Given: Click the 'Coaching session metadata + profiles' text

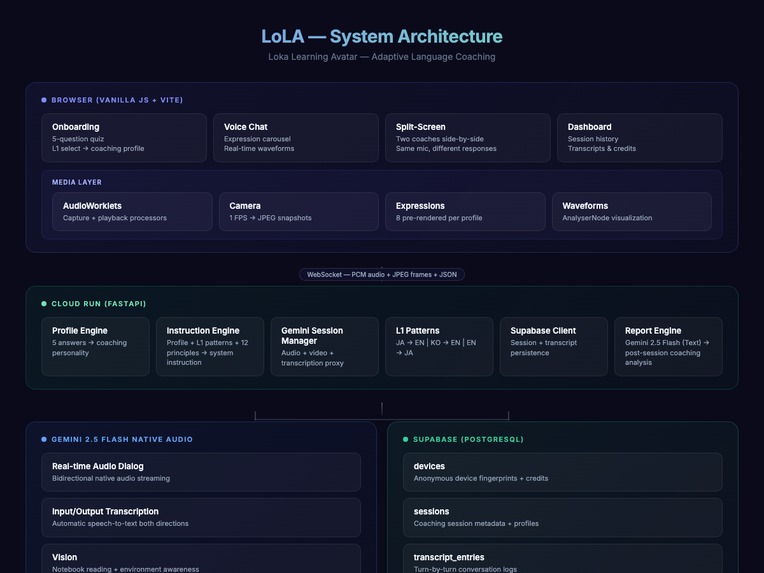Looking at the screenshot, I should [x=476, y=524].
